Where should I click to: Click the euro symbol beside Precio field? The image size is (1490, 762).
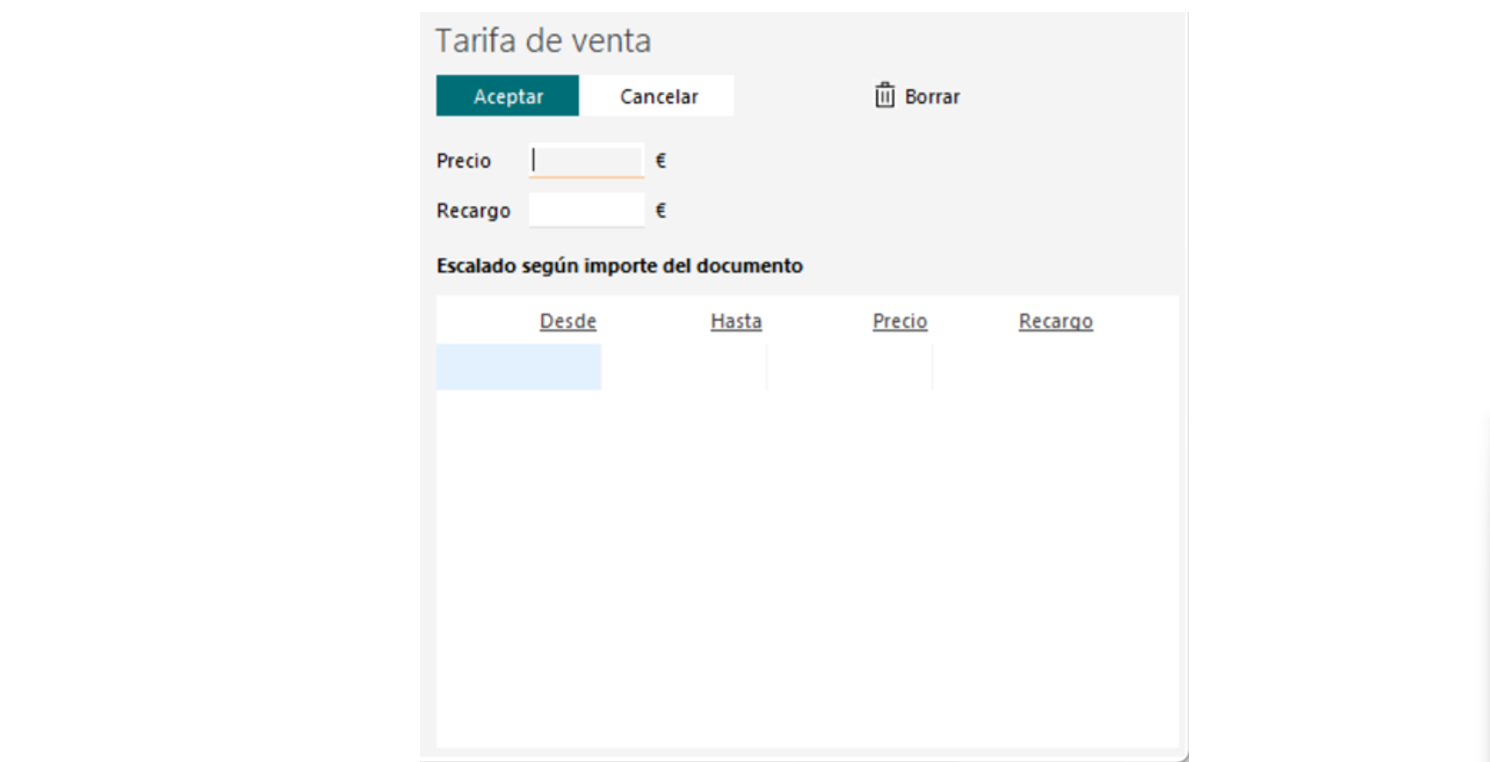tap(661, 161)
